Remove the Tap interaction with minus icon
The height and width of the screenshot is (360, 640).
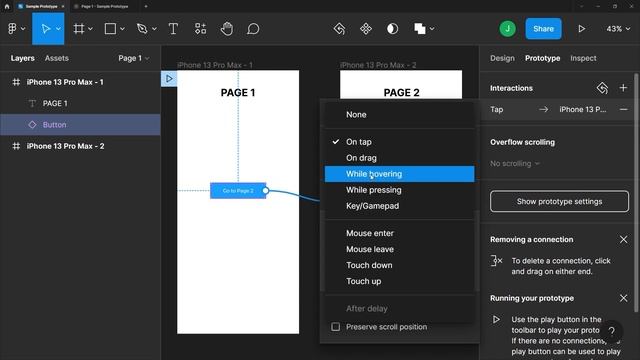(623, 109)
